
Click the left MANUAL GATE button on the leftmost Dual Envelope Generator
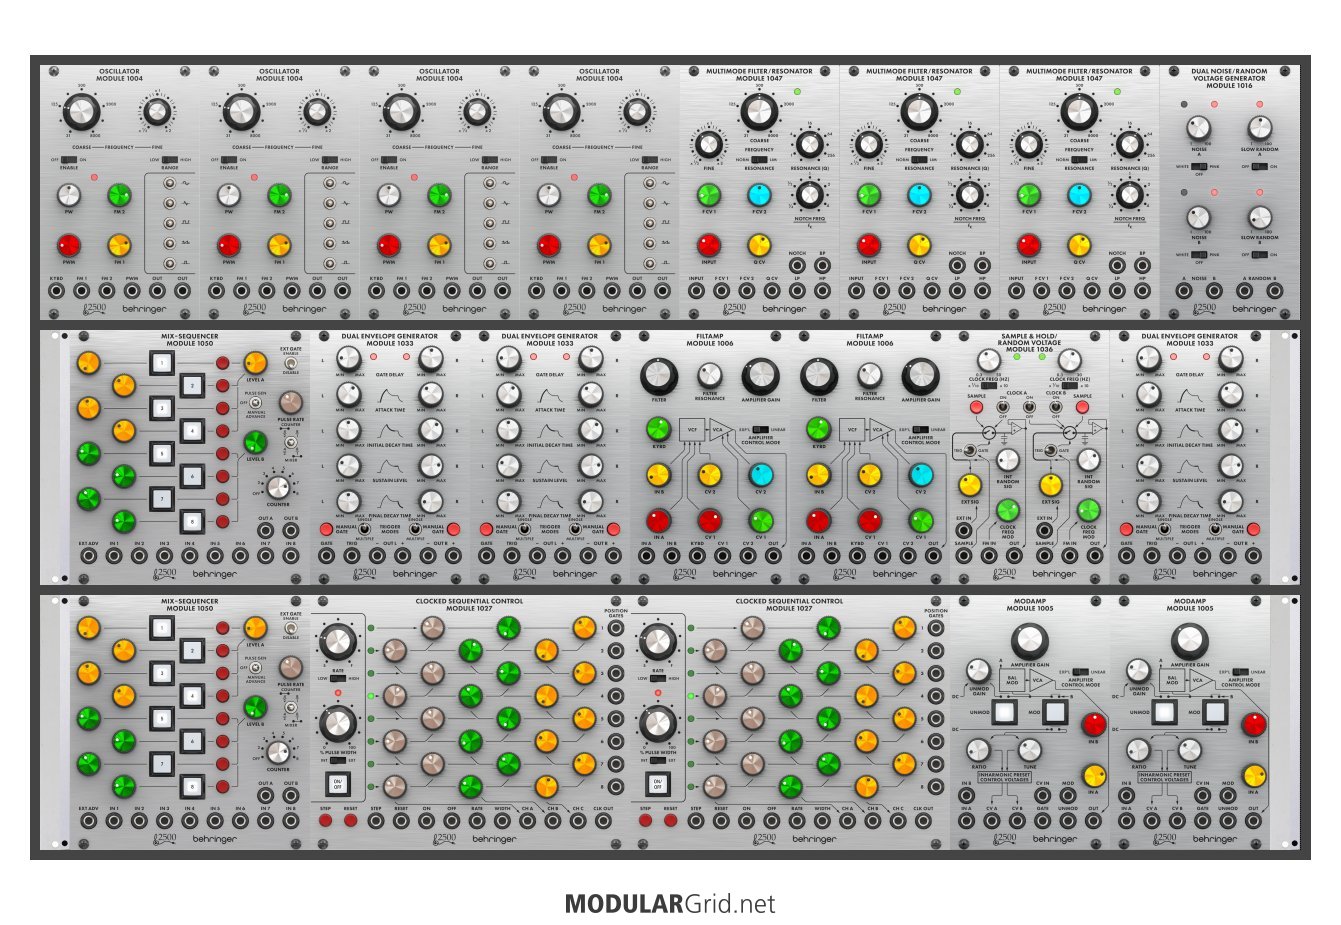click(x=326, y=529)
